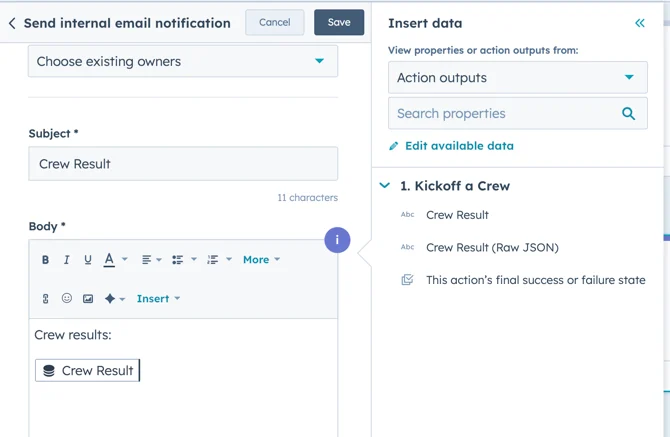Click the search magnifier icon

pyautogui.click(x=628, y=114)
